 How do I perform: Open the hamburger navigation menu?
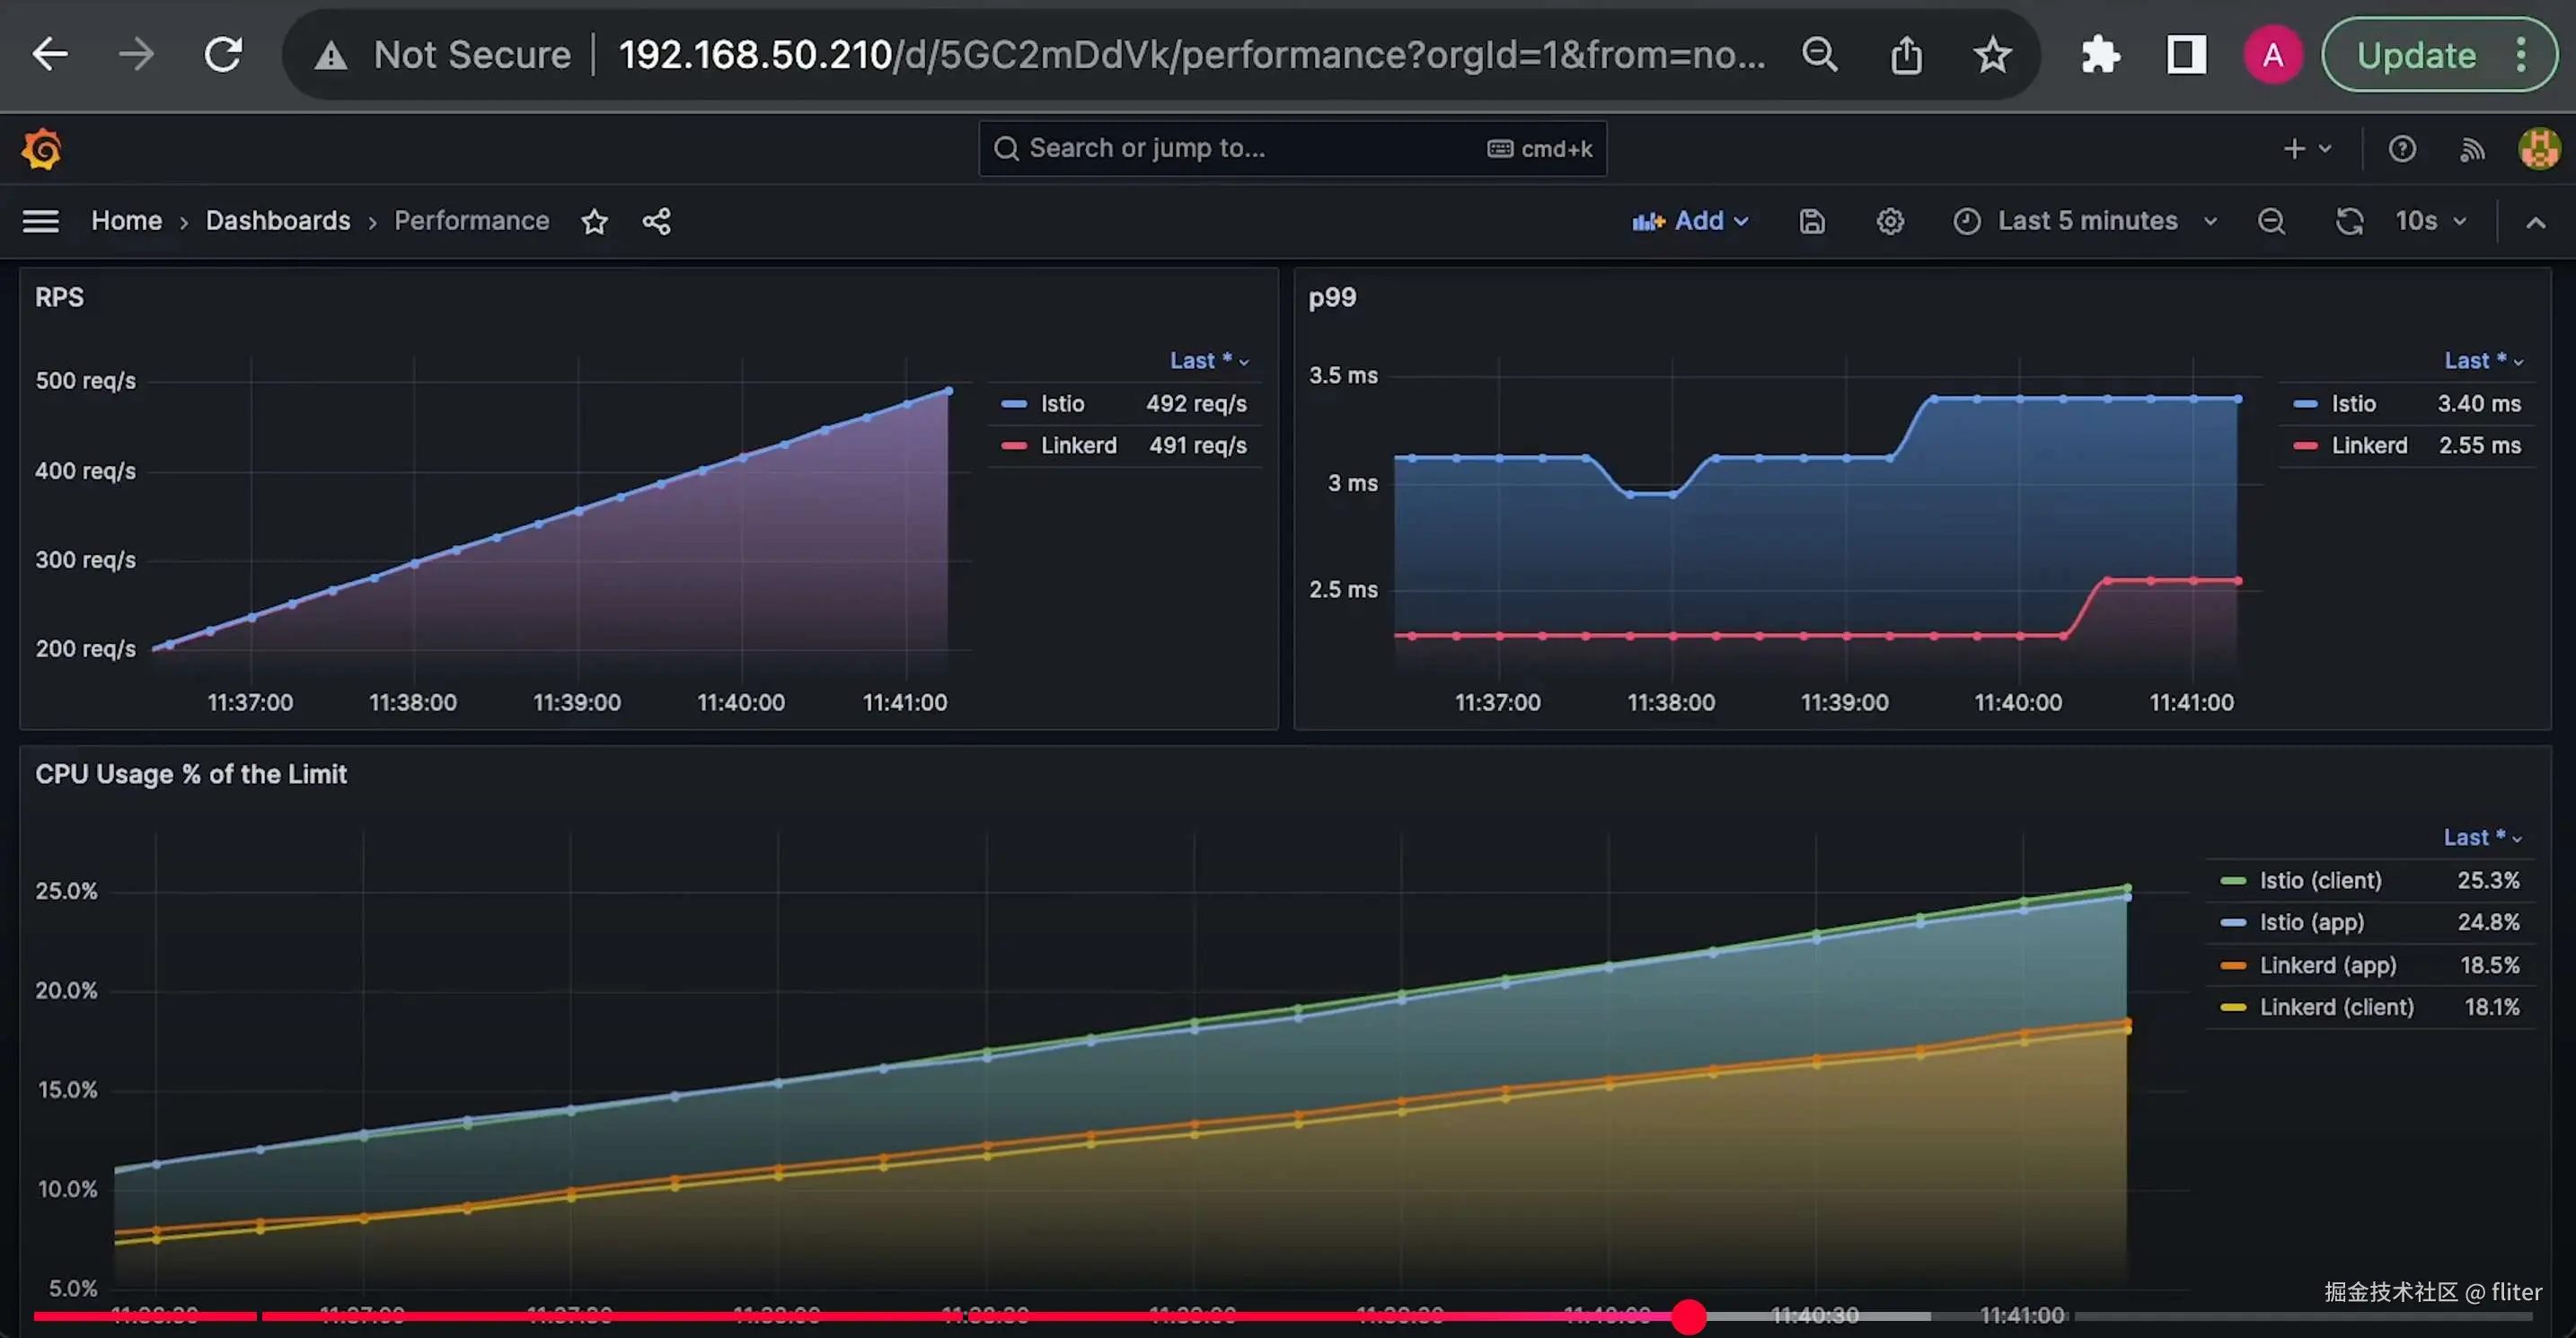(41, 221)
